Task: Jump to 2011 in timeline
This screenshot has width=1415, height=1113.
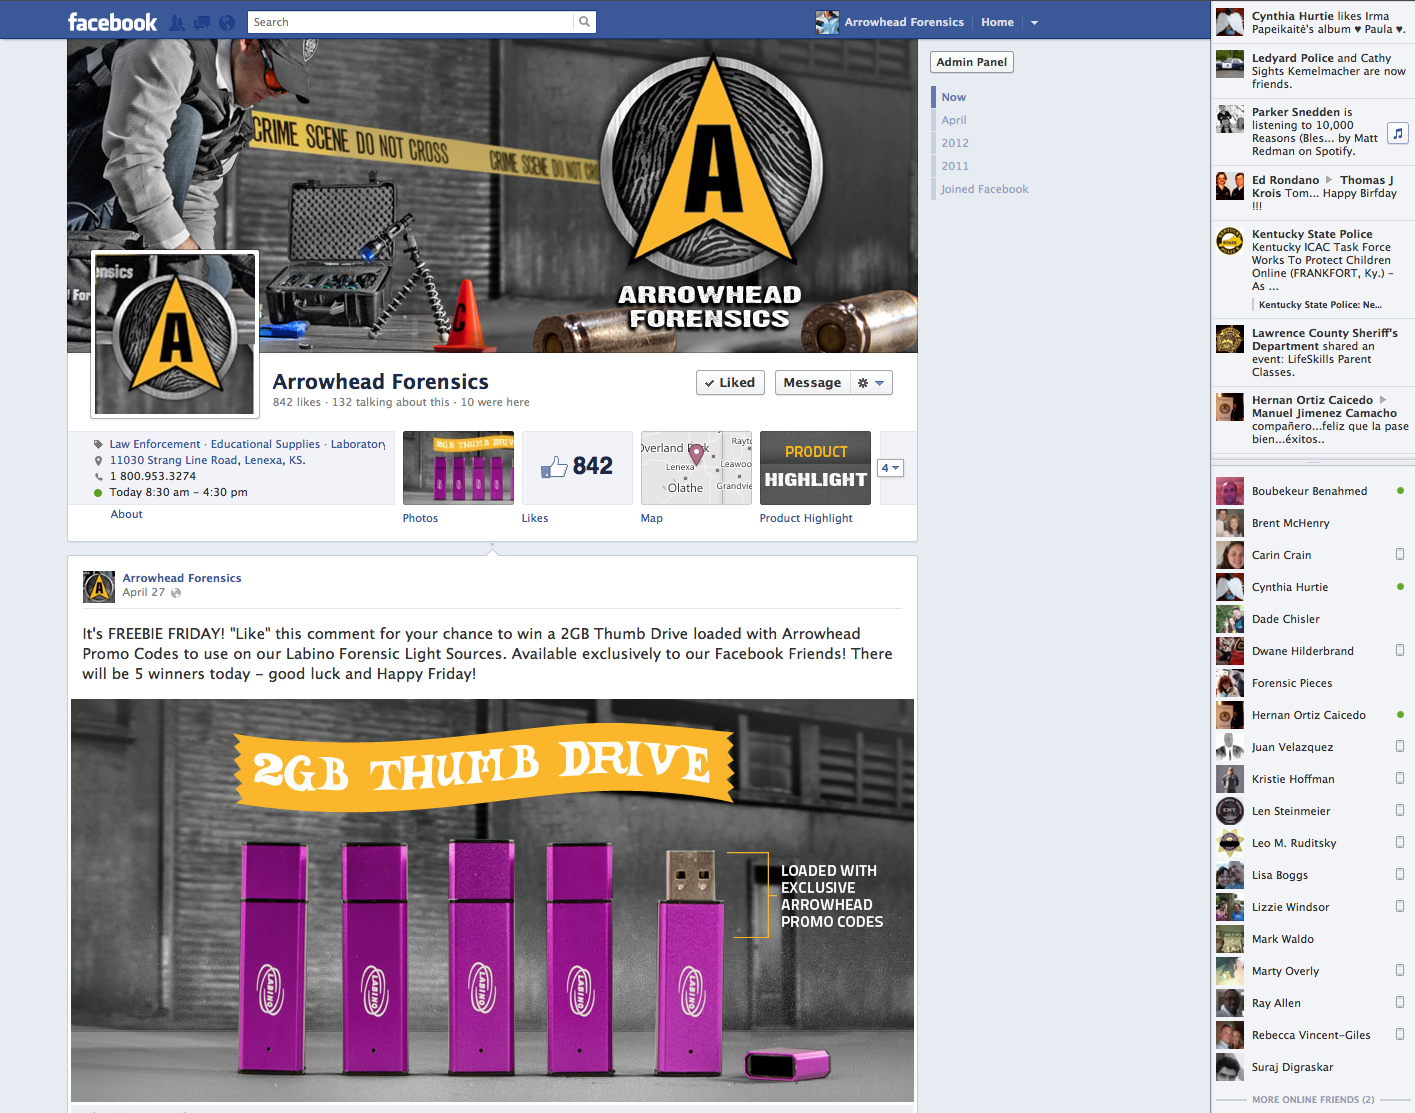Action: coord(954,166)
